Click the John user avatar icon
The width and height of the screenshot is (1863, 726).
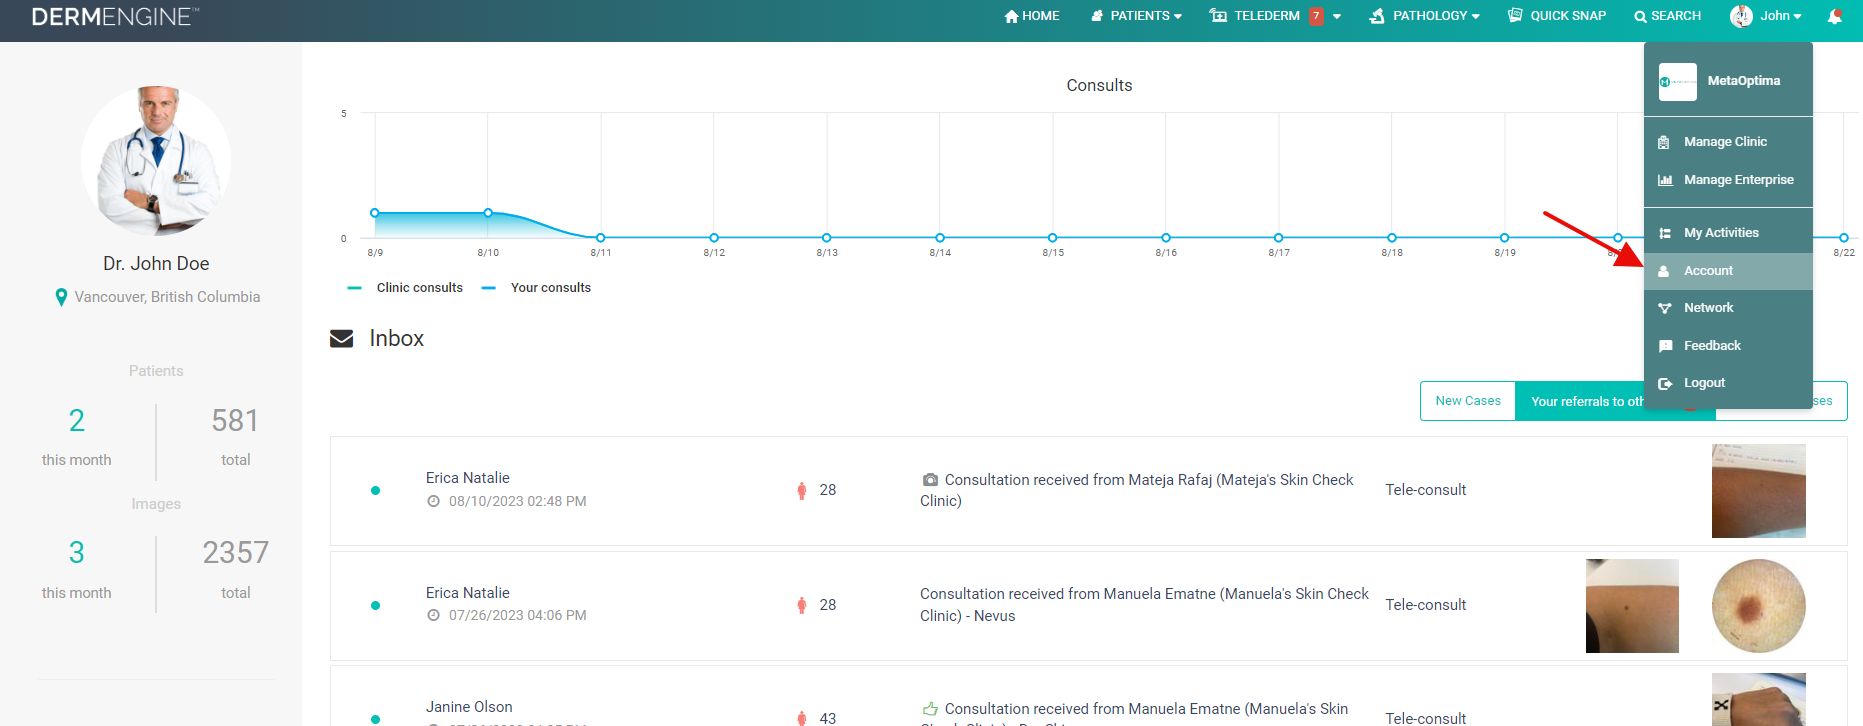click(1741, 16)
